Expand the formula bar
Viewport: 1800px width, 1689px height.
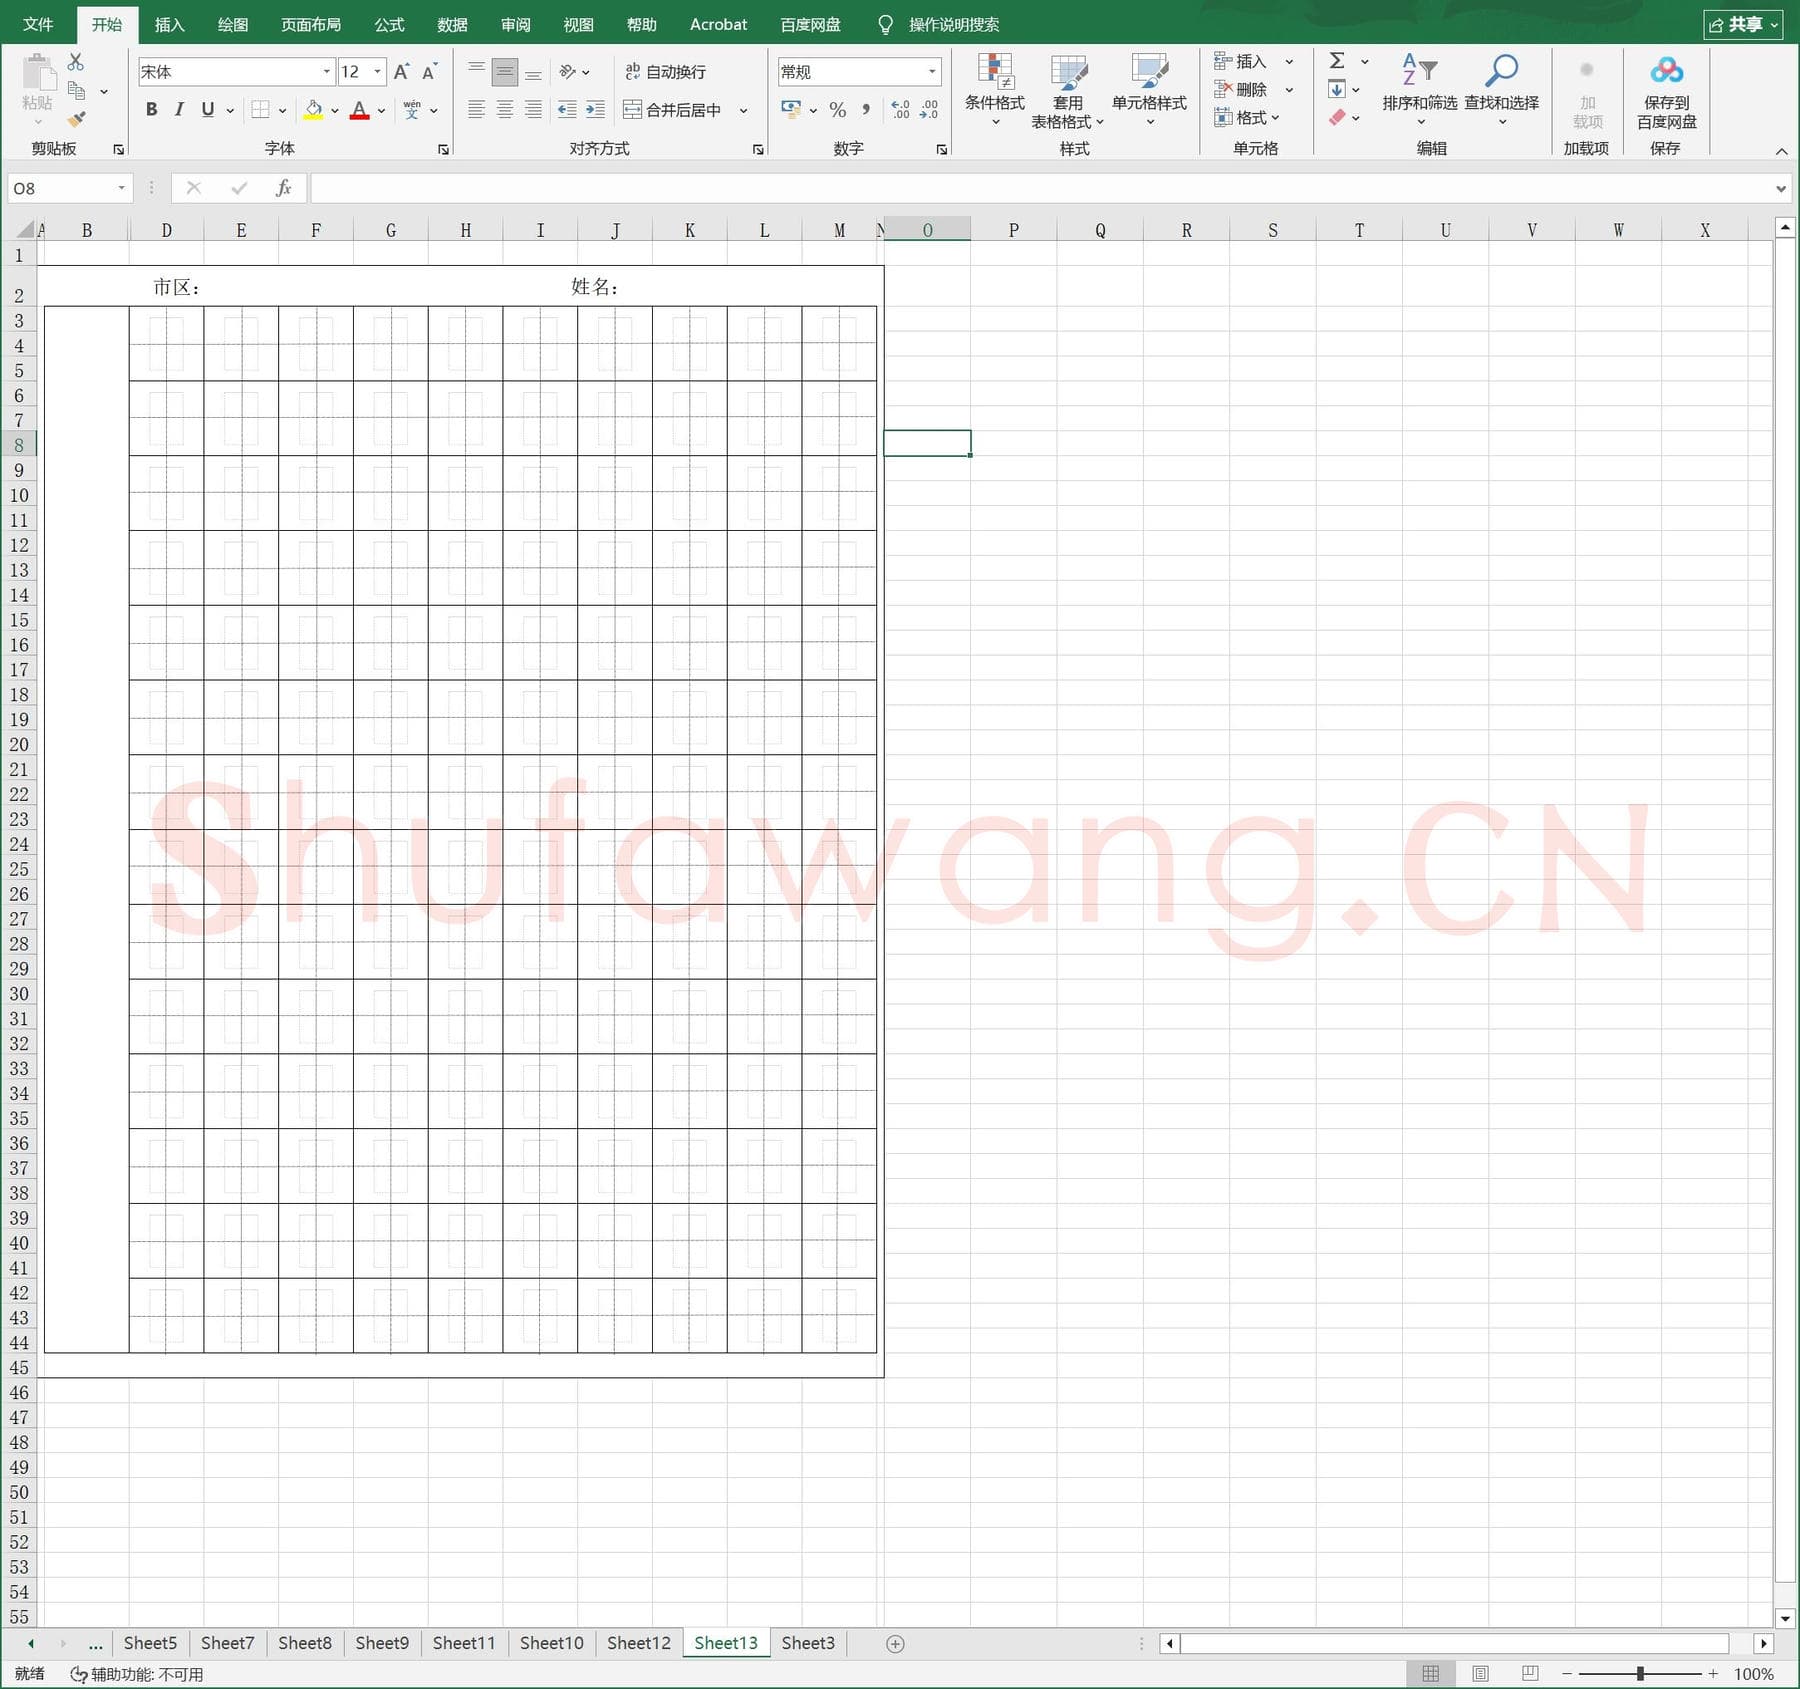pos(1780,188)
